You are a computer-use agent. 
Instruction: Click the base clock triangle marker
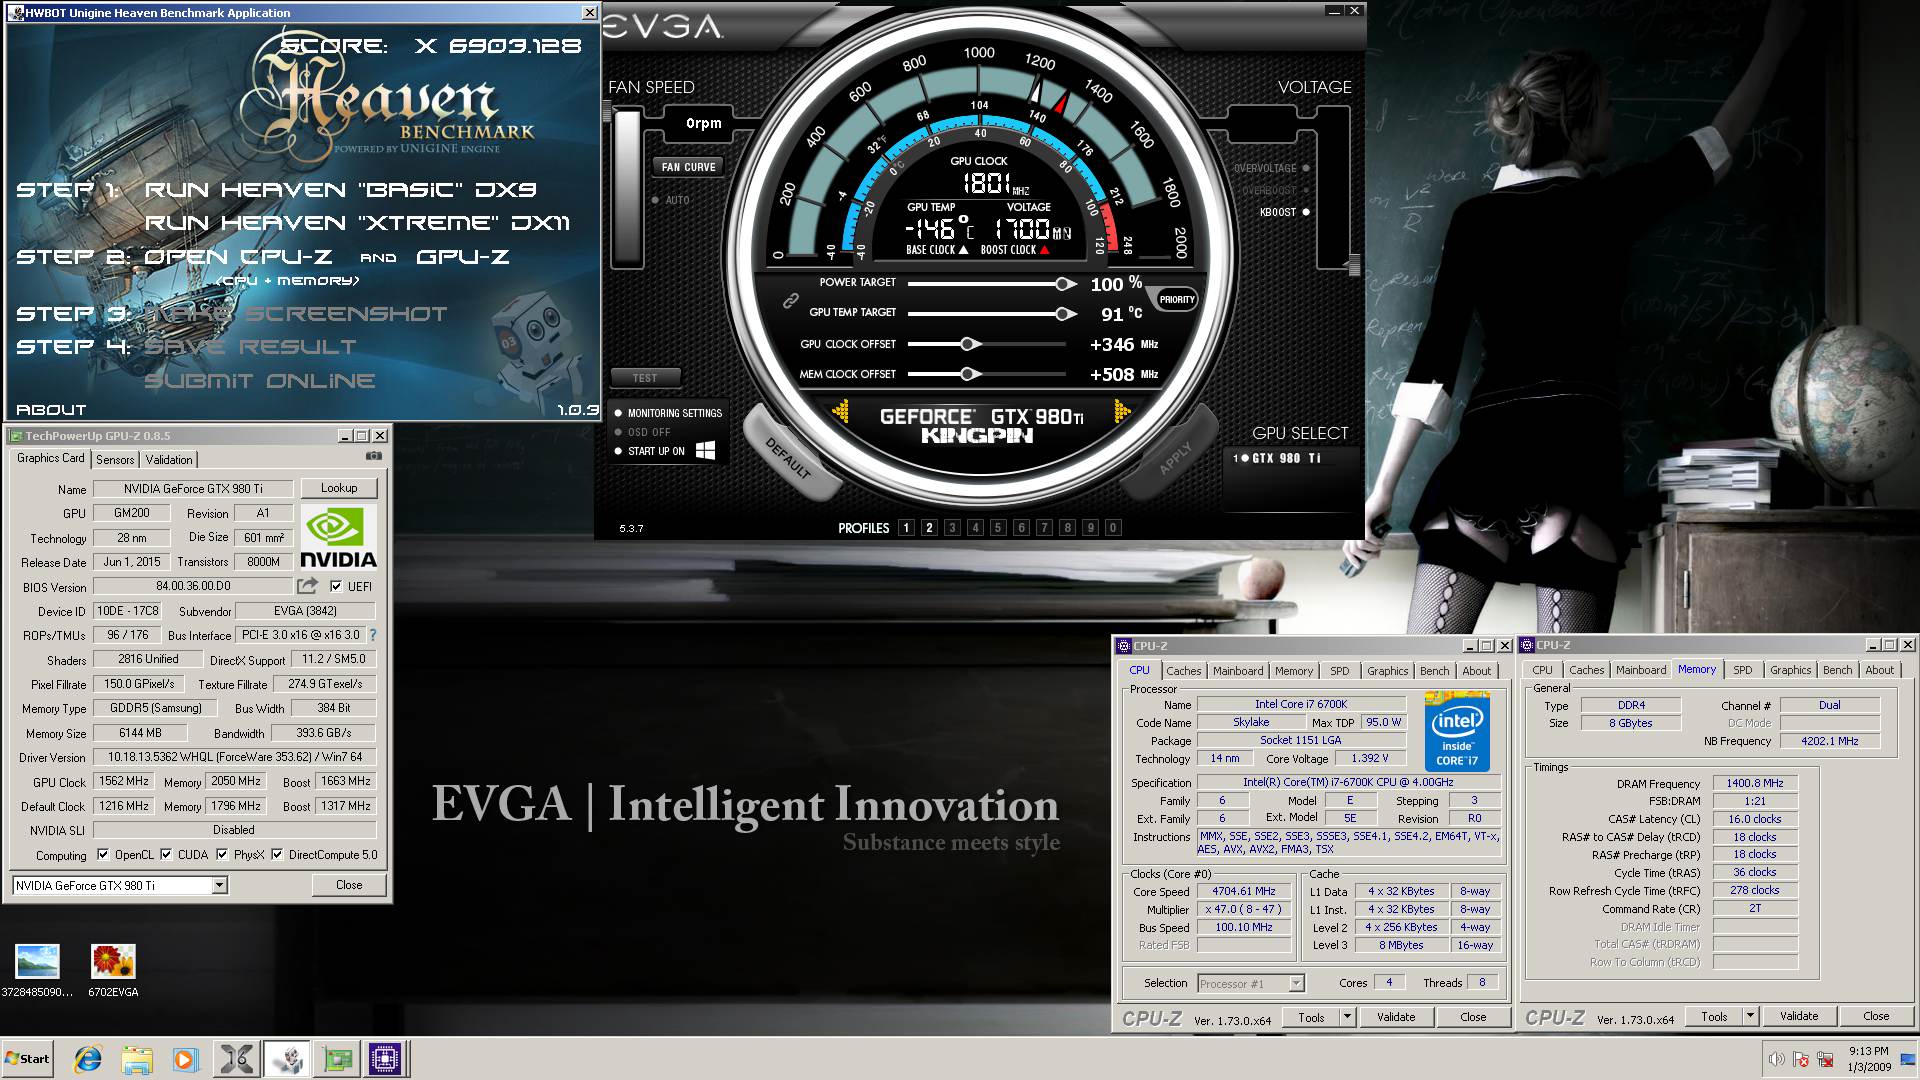click(963, 250)
